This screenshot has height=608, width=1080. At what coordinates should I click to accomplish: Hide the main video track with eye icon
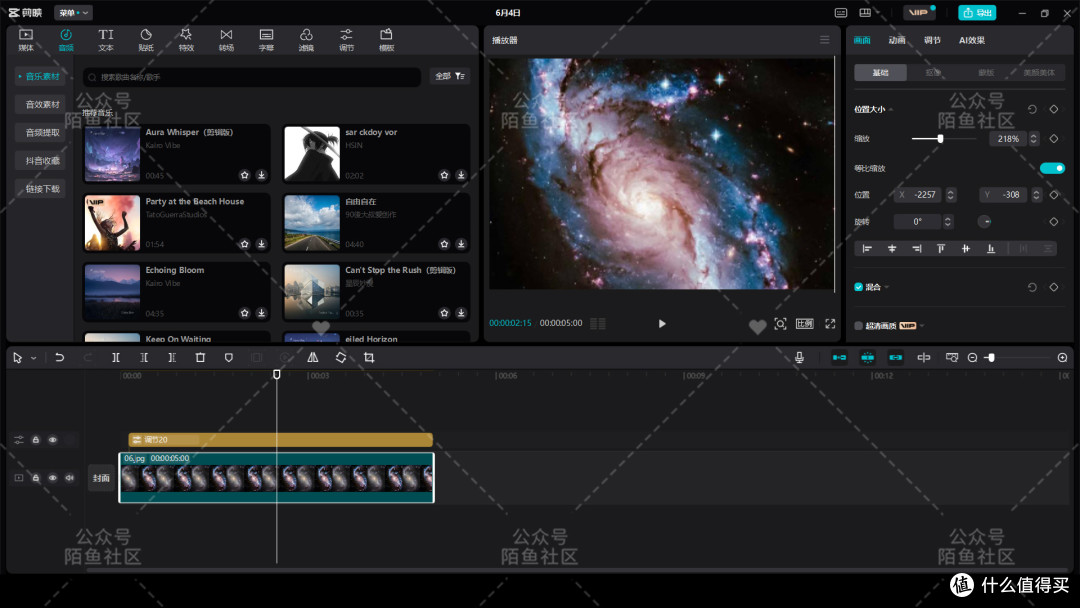coord(52,478)
